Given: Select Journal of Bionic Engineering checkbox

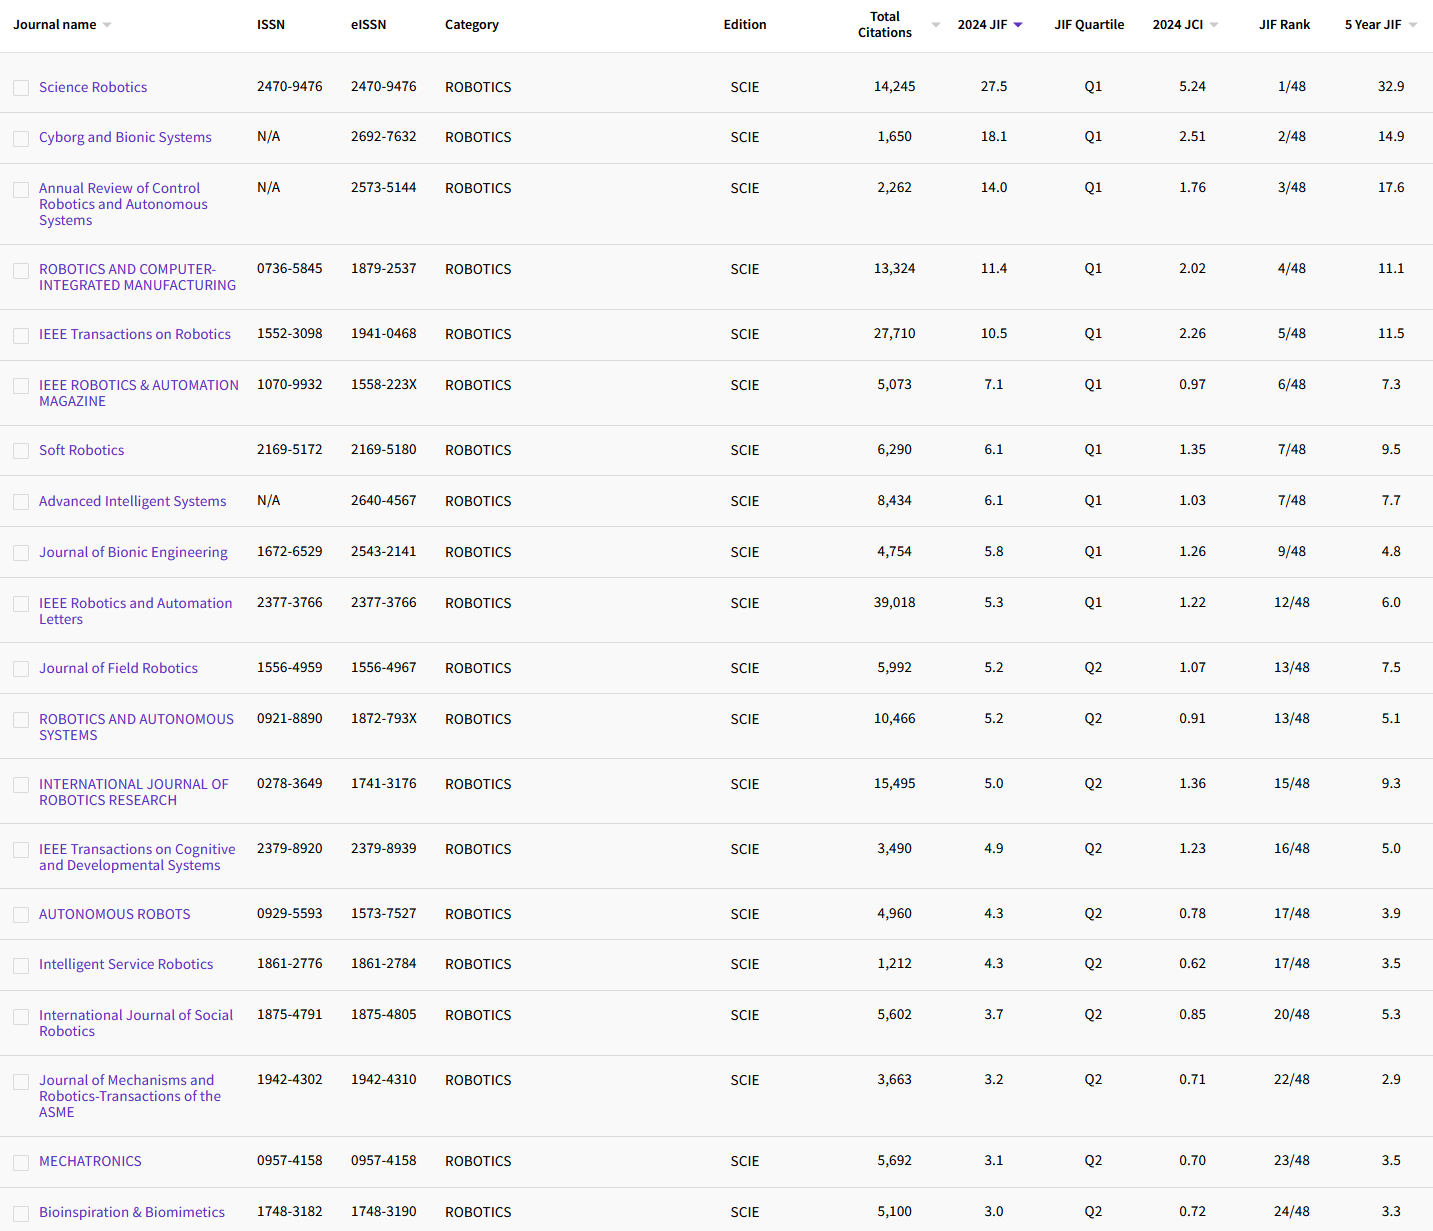Looking at the screenshot, I should [x=21, y=553].
